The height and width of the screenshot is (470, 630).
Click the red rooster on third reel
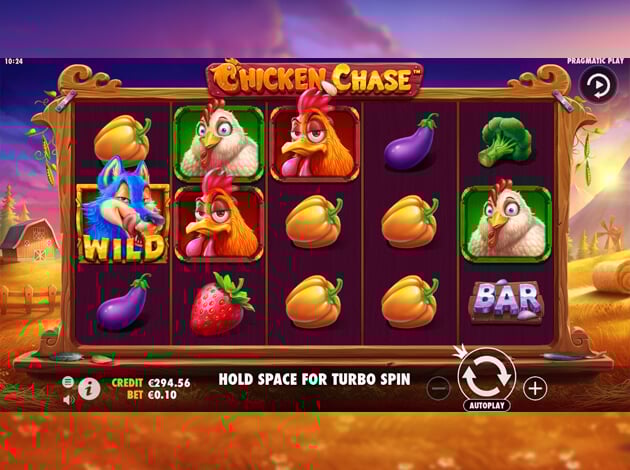[x=315, y=137]
